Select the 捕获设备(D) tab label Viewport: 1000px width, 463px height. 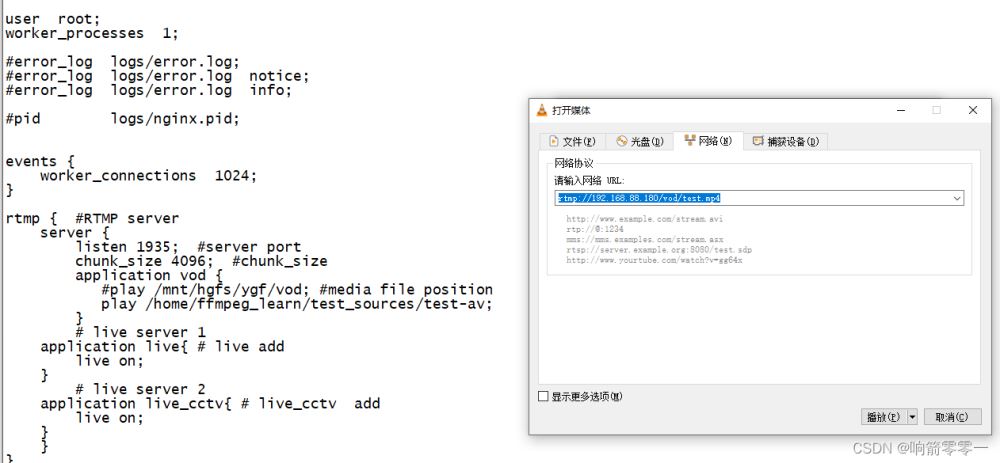pyautogui.click(x=795, y=142)
